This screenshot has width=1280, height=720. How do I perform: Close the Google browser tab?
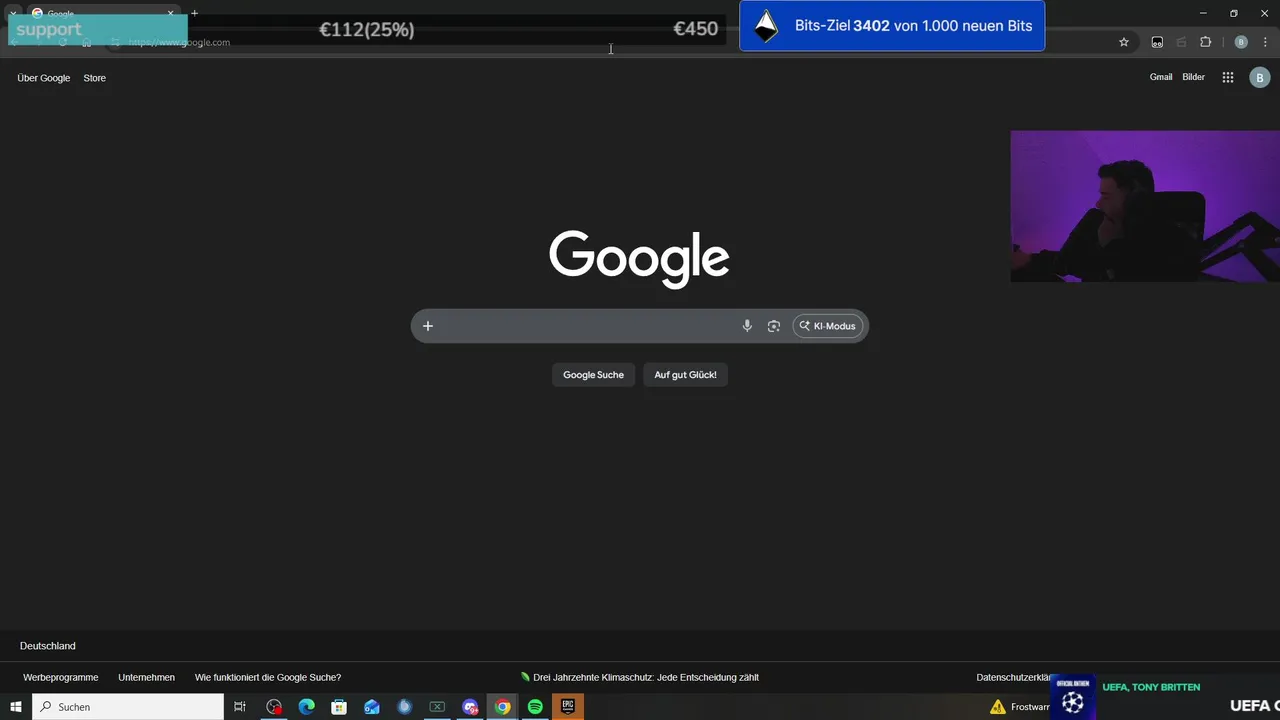pyautogui.click(x=171, y=13)
